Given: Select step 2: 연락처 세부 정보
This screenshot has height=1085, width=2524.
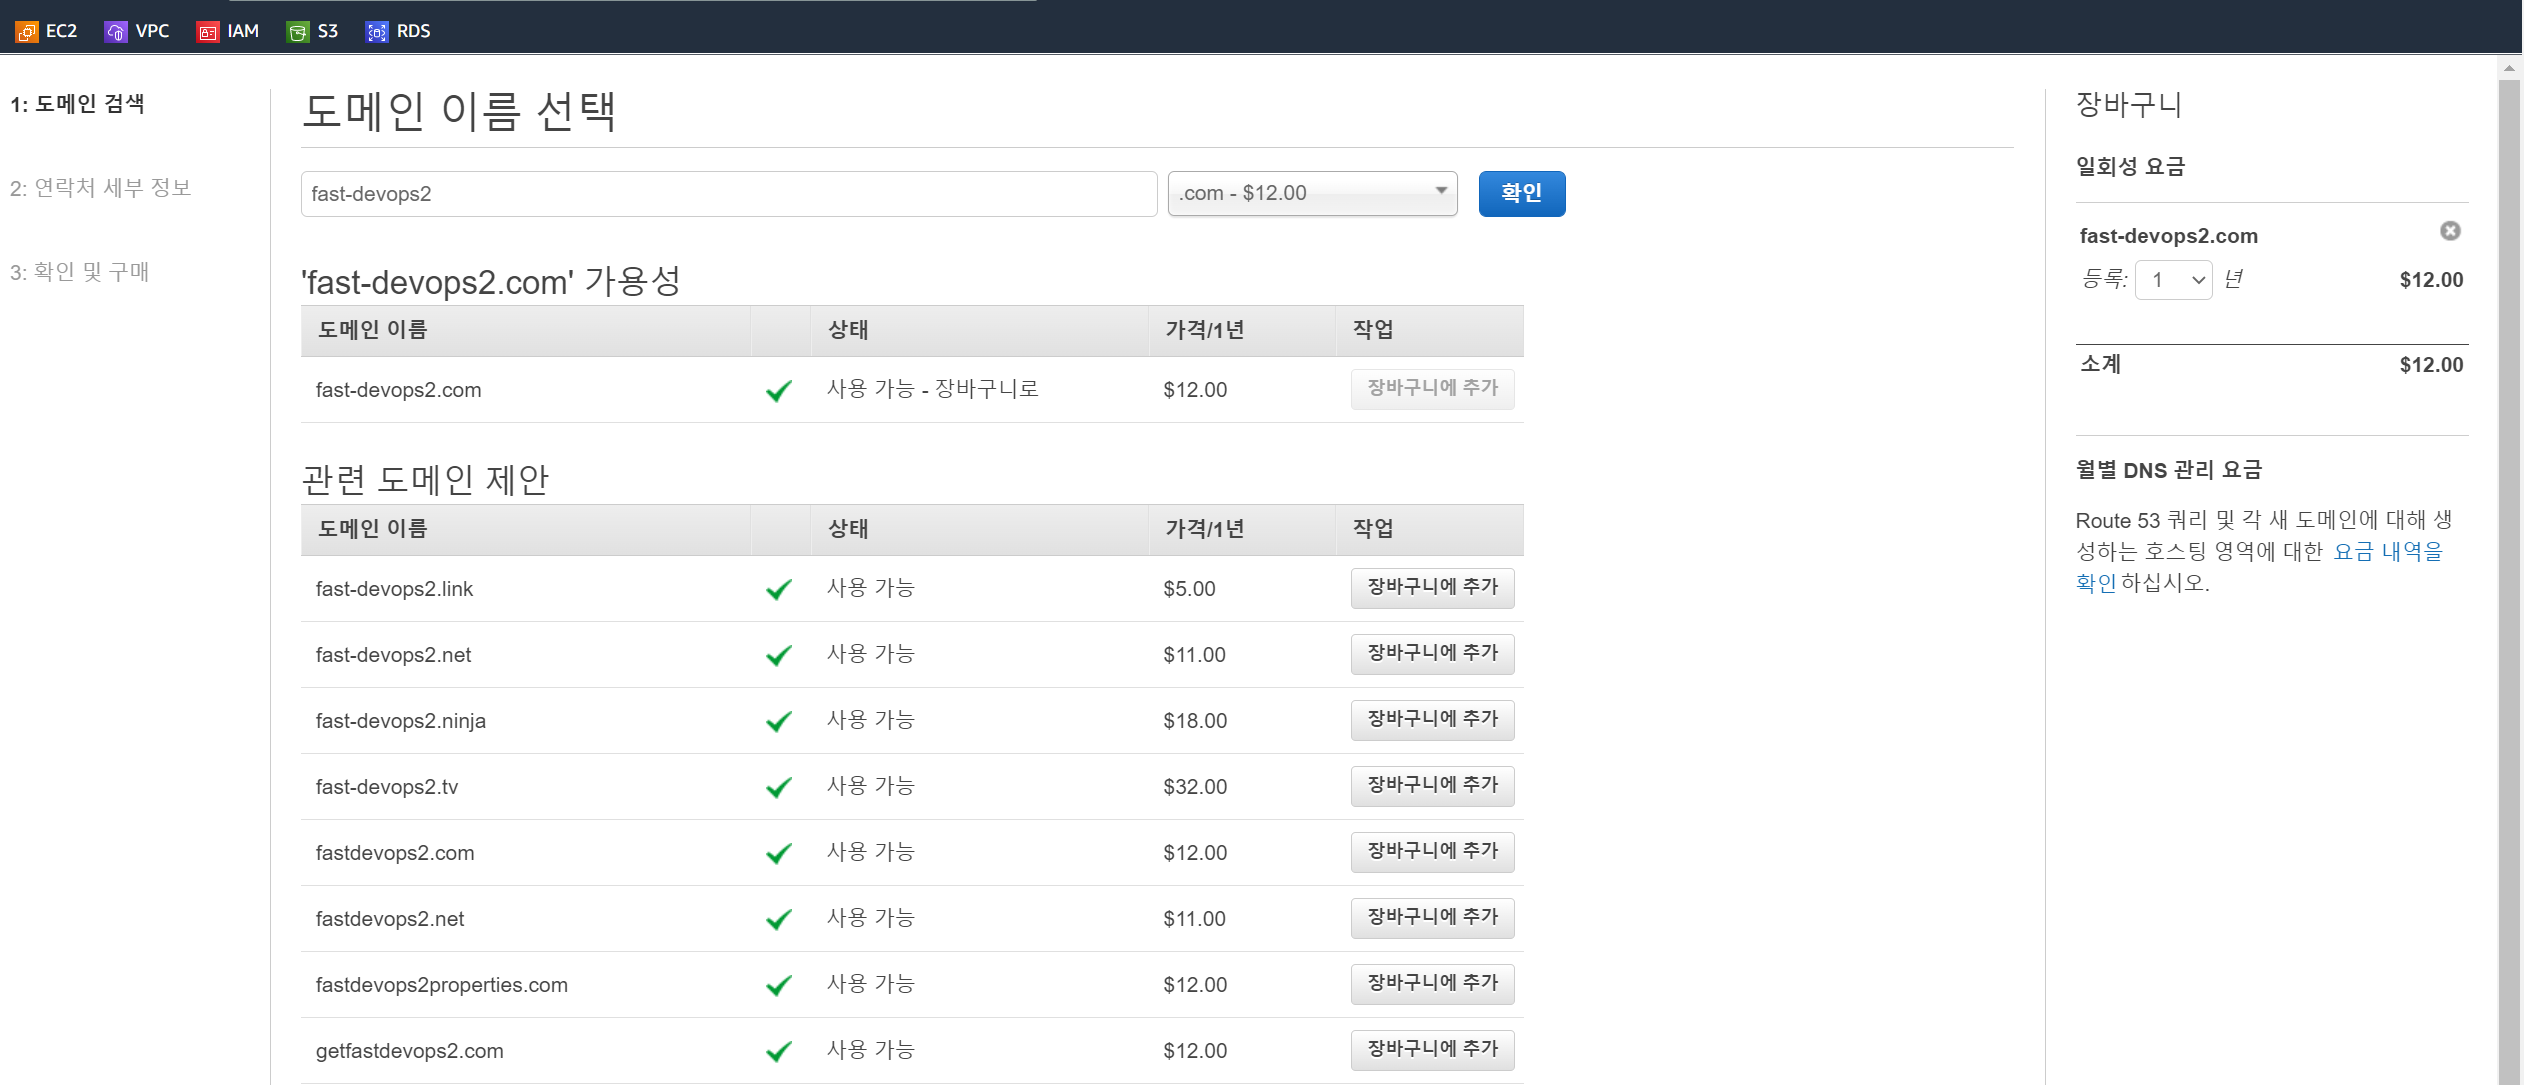Looking at the screenshot, I should [100, 188].
